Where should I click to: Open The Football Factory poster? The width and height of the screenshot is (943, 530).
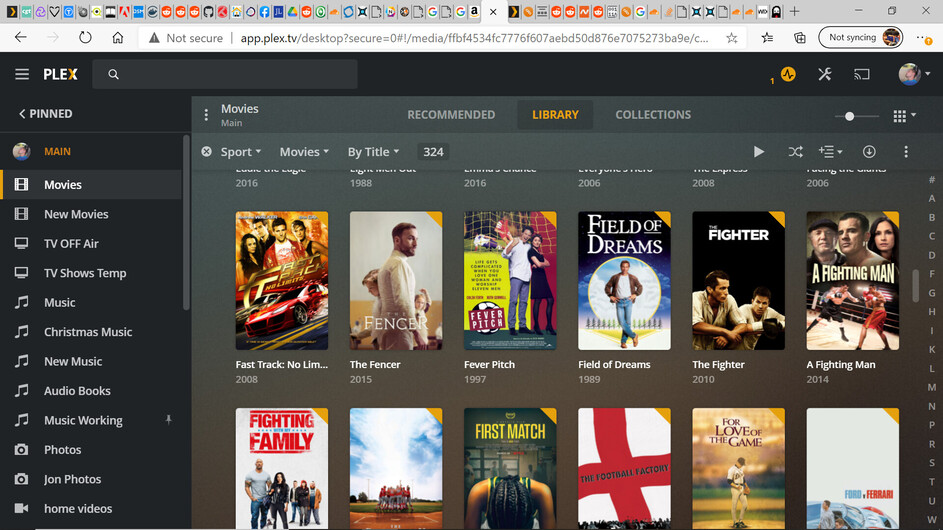624,469
